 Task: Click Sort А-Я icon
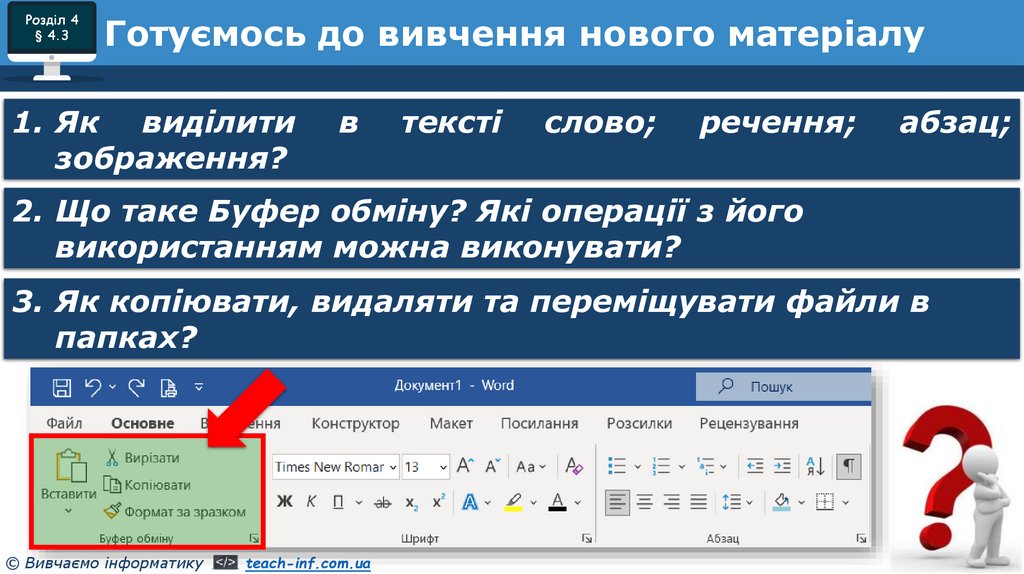[x=816, y=466]
